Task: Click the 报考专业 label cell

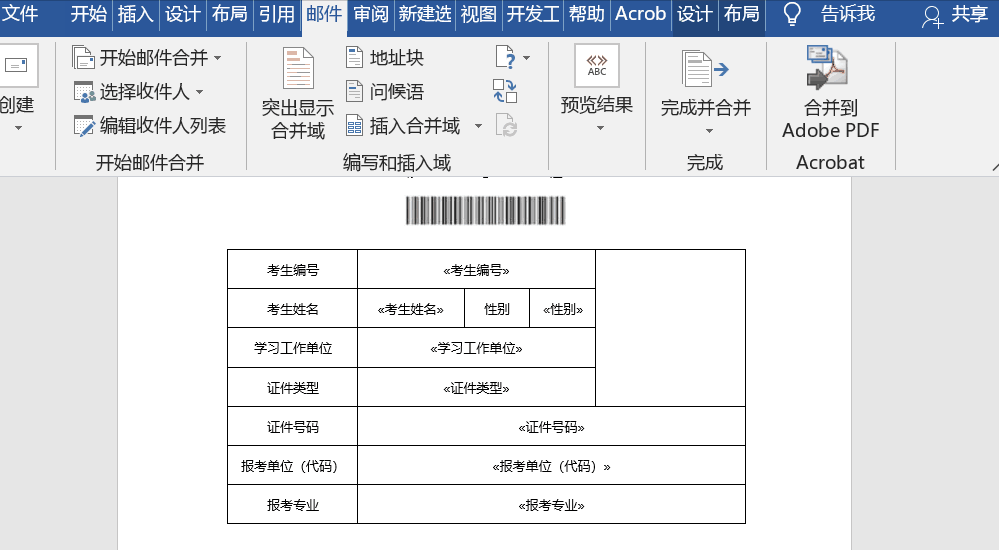Action: (292, 505)
